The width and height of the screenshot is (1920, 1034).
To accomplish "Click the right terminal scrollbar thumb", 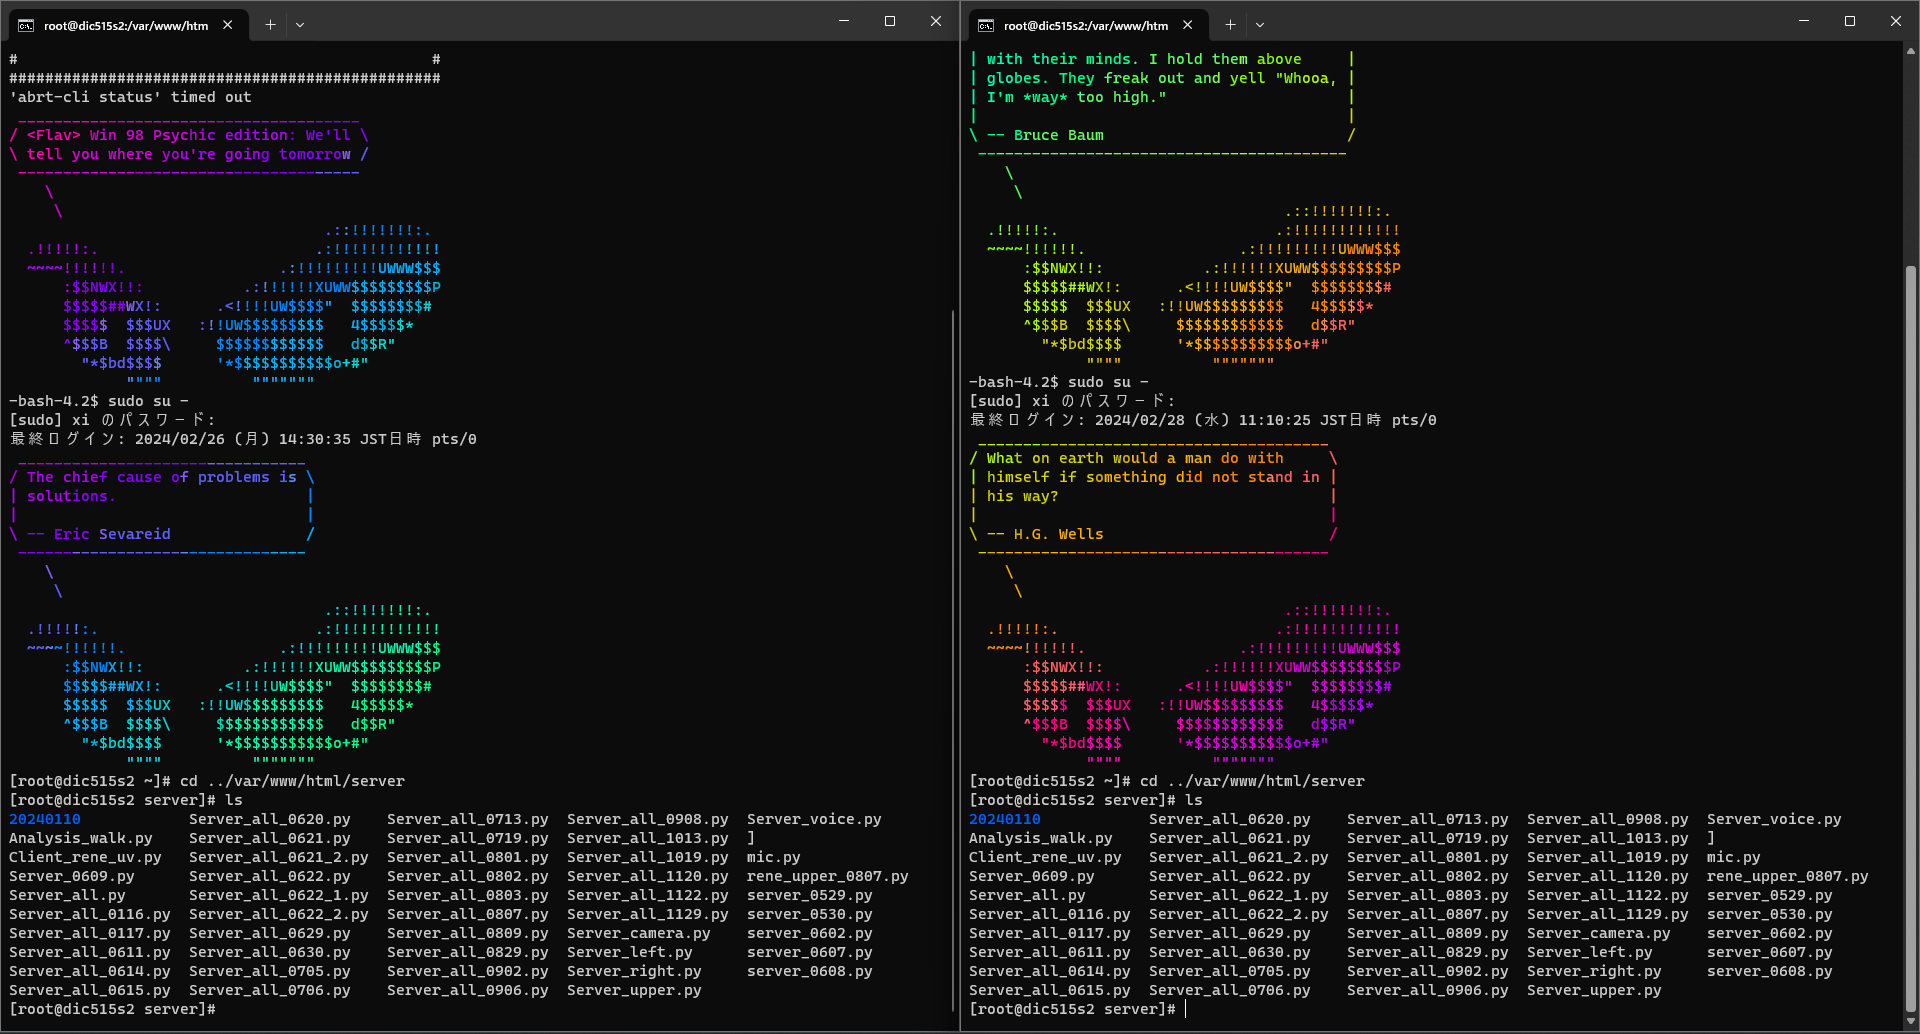I will 1911,640.
